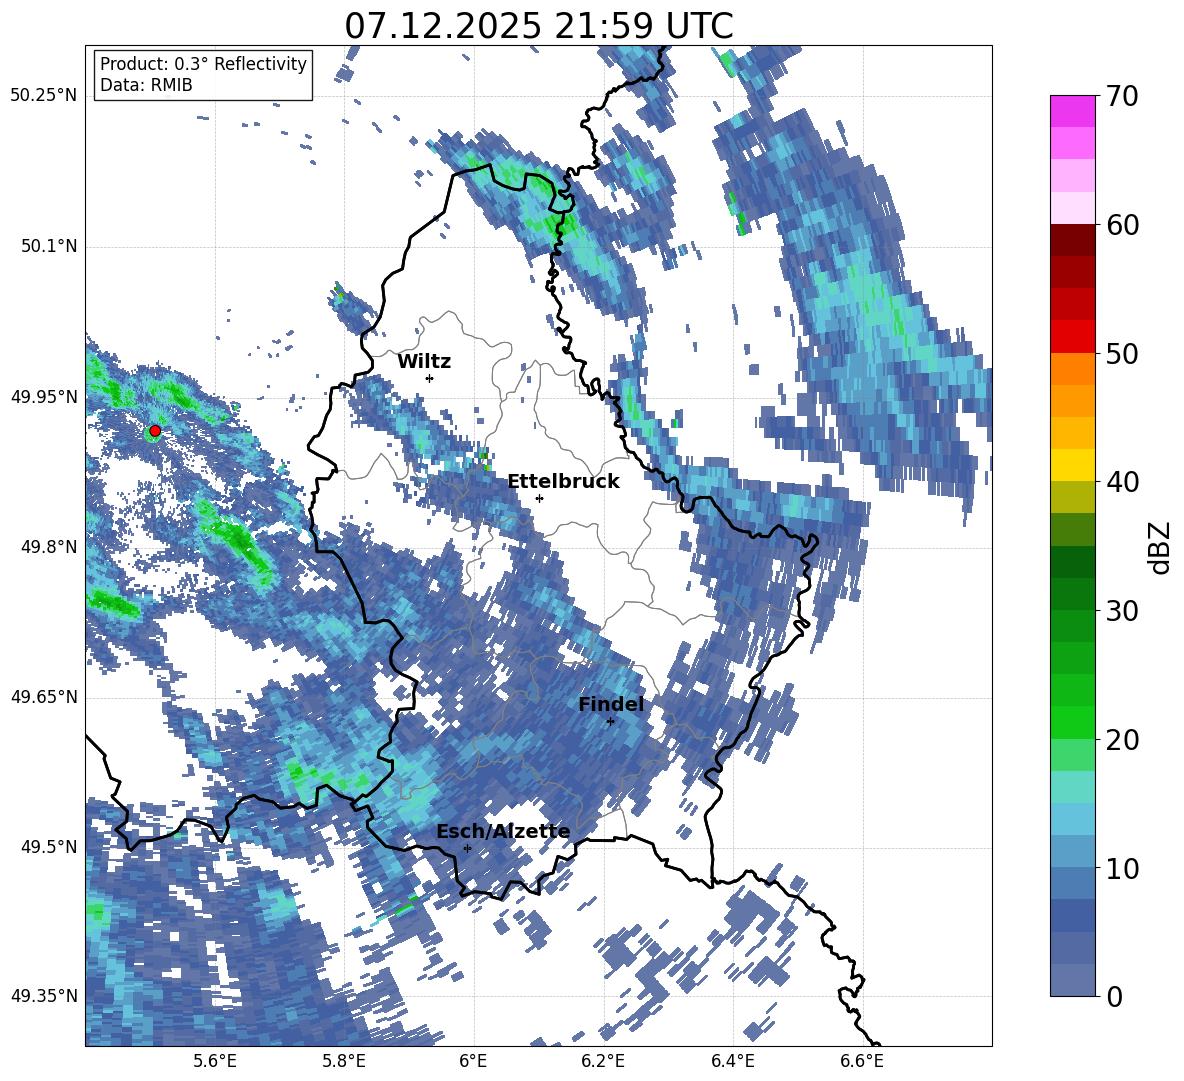Click the 50 colorbar tick label

point(1122,353)
